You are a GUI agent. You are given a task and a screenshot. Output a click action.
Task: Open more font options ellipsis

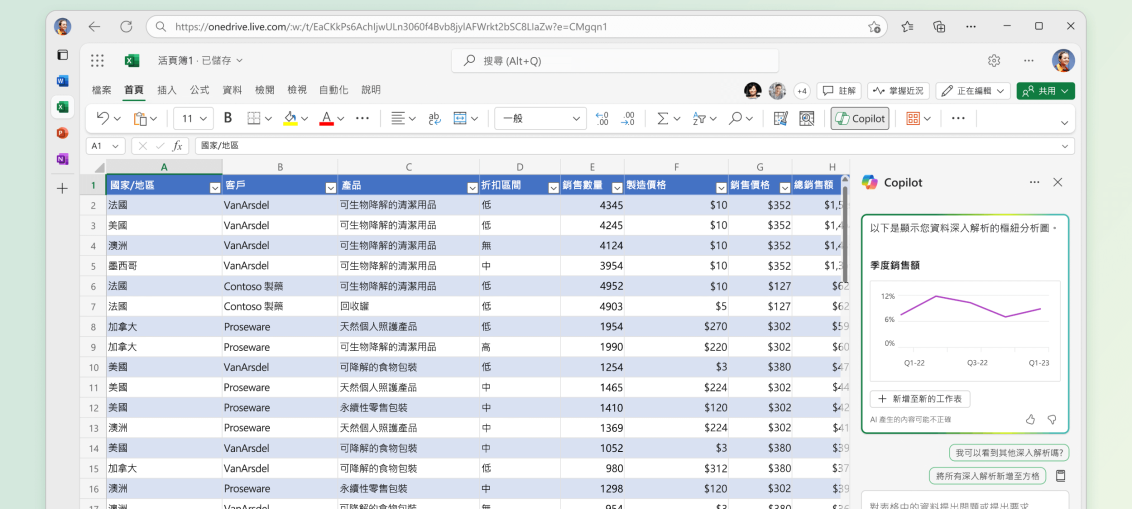click(362, 118)
